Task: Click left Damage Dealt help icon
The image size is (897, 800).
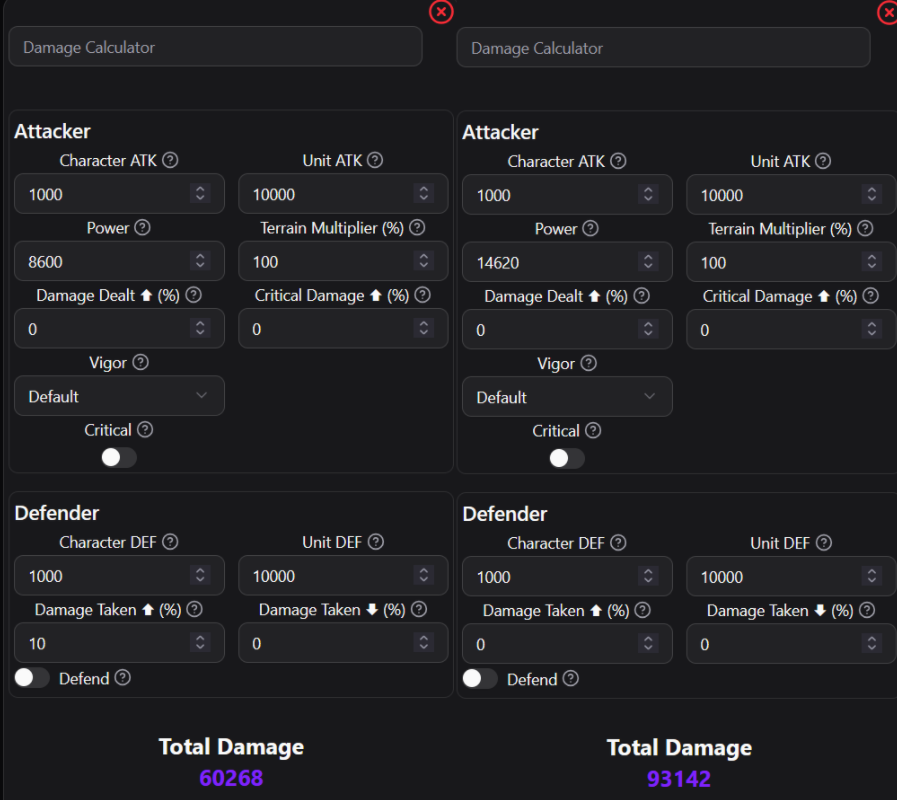Action: 193,295
